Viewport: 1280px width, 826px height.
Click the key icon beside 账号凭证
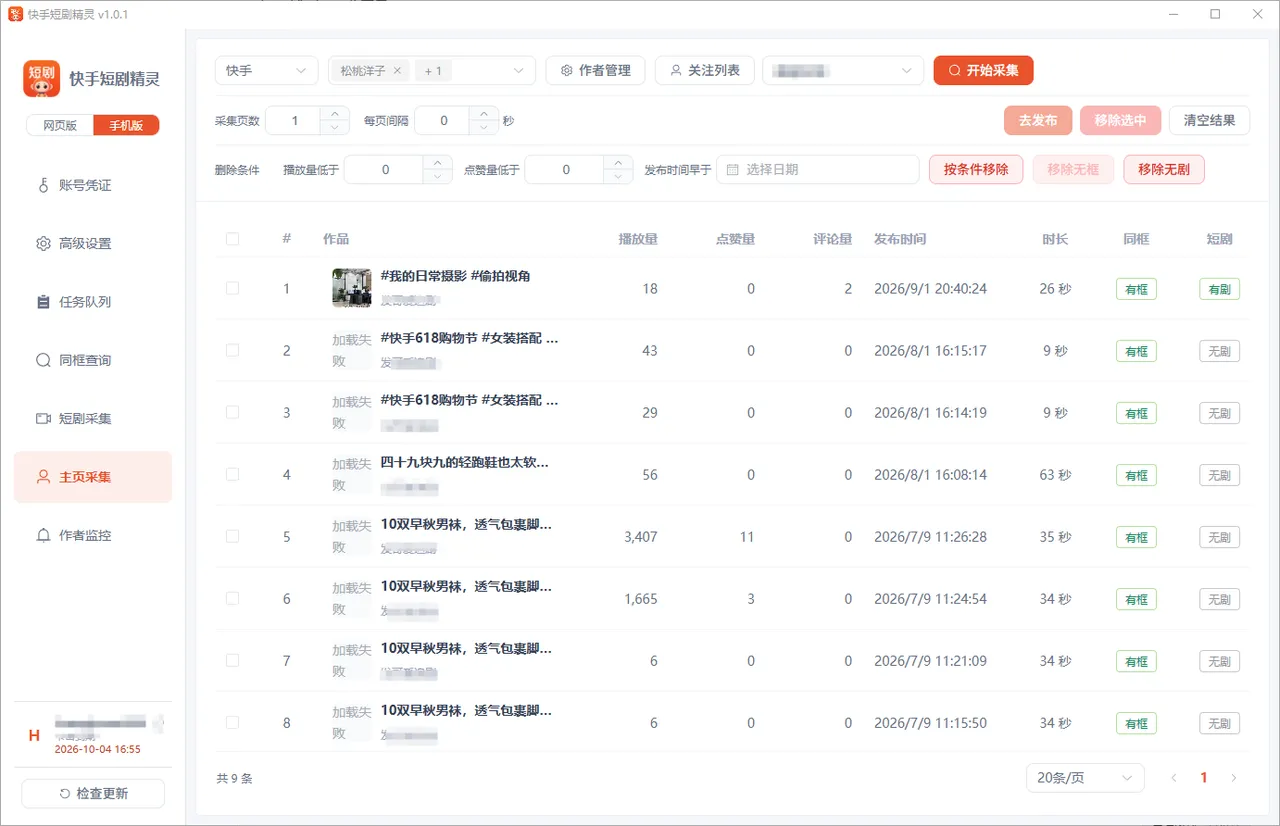point(43,185)
